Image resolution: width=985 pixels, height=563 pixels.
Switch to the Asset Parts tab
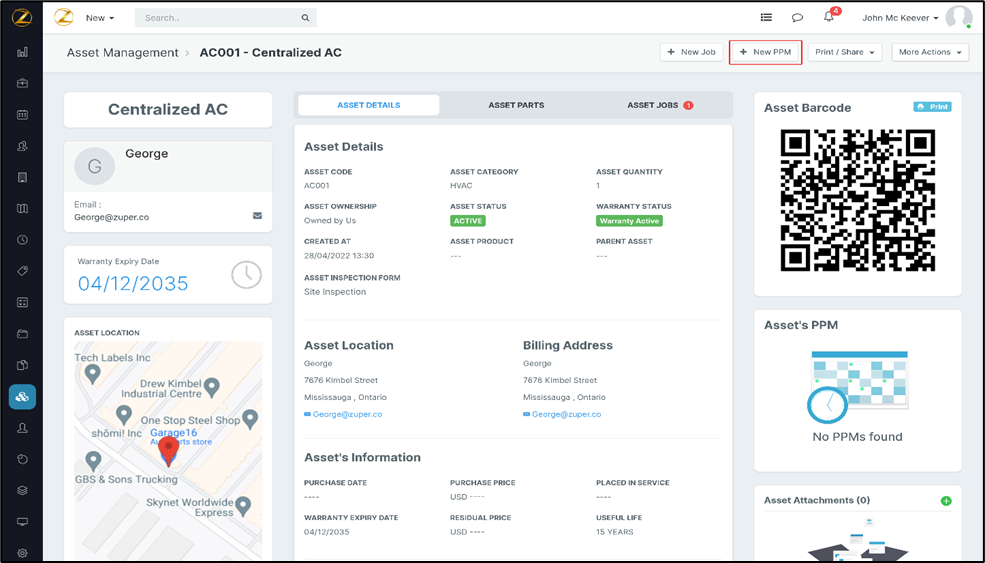516,105
